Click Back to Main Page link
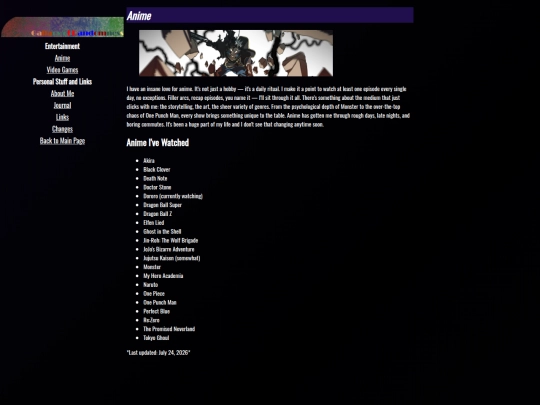The height and width of the screenshot is (405, 540). pyautogui.click(x=62, y=141)
